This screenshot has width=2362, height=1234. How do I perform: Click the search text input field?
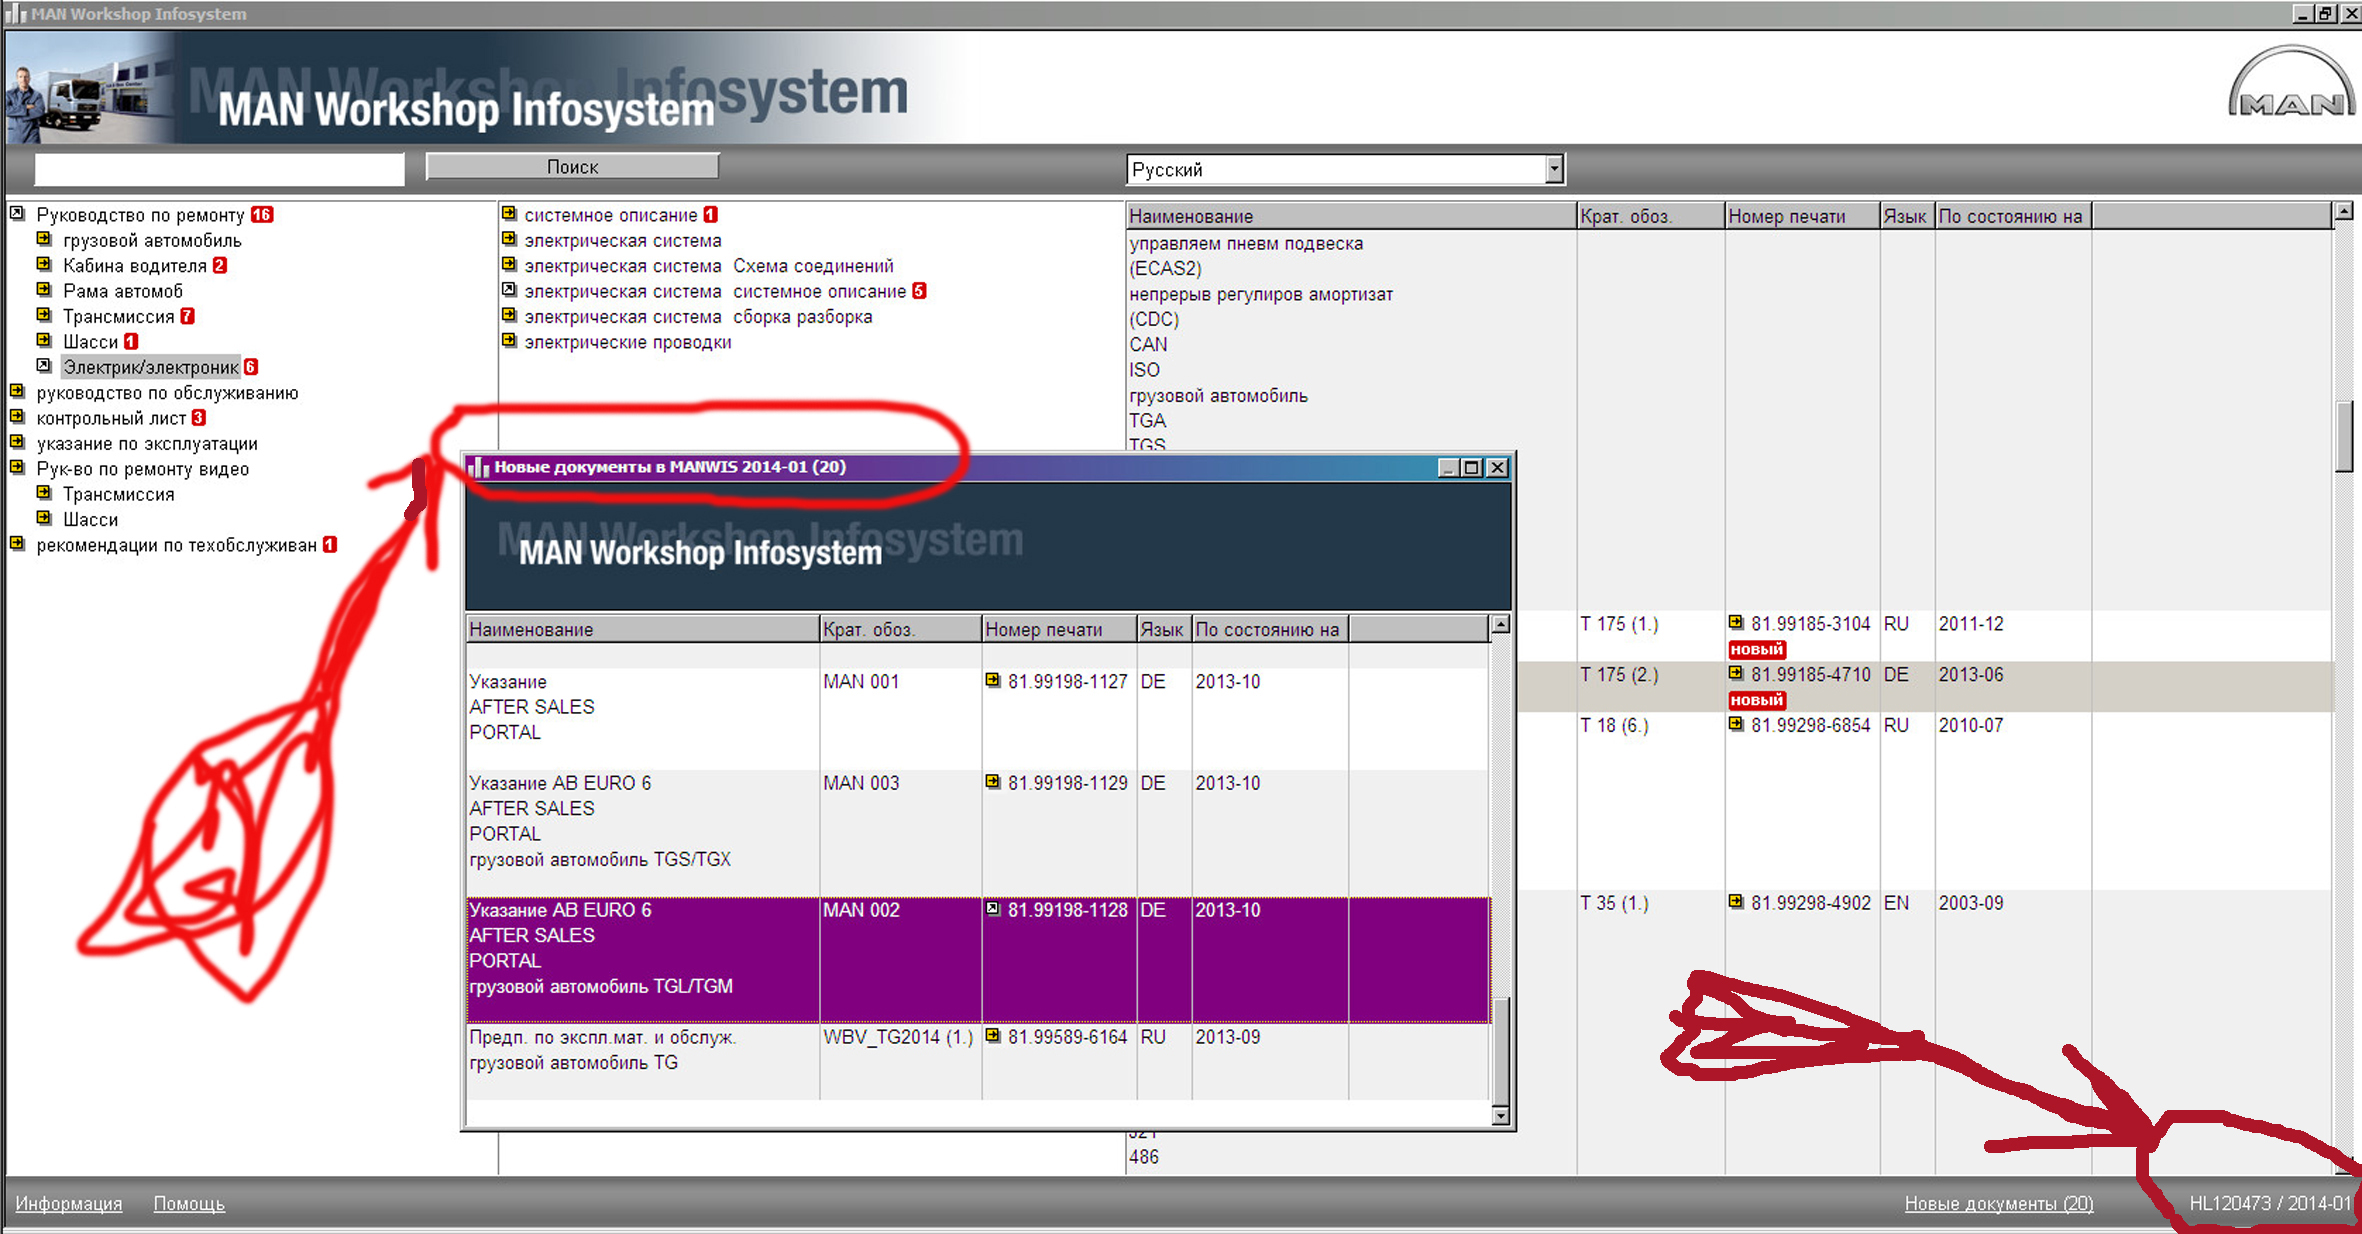pos(219,168)
